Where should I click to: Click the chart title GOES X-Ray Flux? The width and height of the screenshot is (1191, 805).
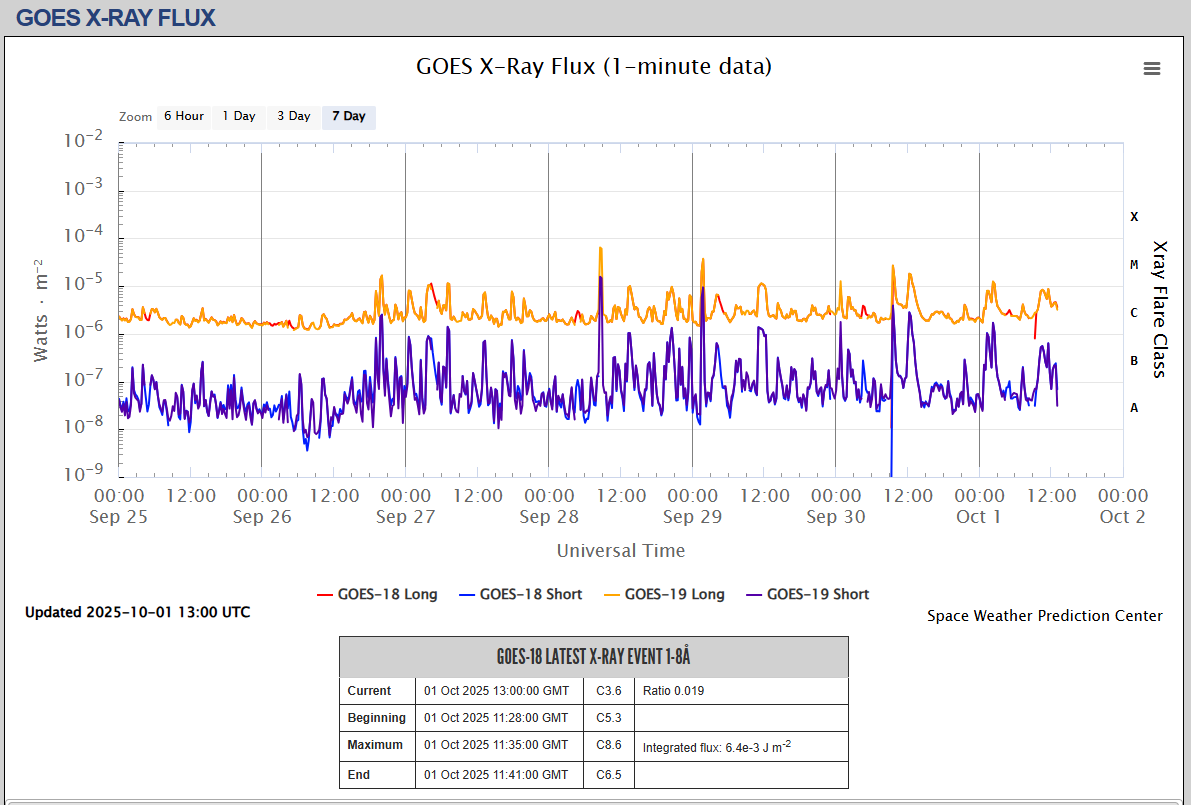coord(594,67)
